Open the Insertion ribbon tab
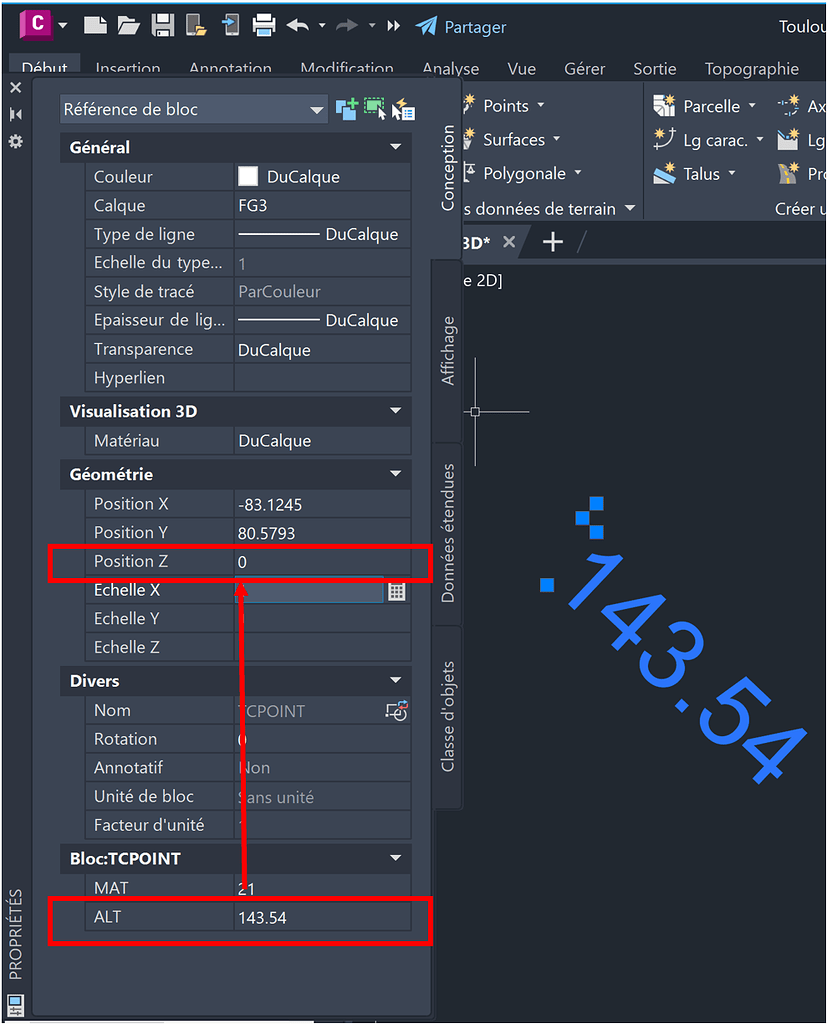Screen dimensions: 827x1024 pyautogui.click(x=128, y=69)
